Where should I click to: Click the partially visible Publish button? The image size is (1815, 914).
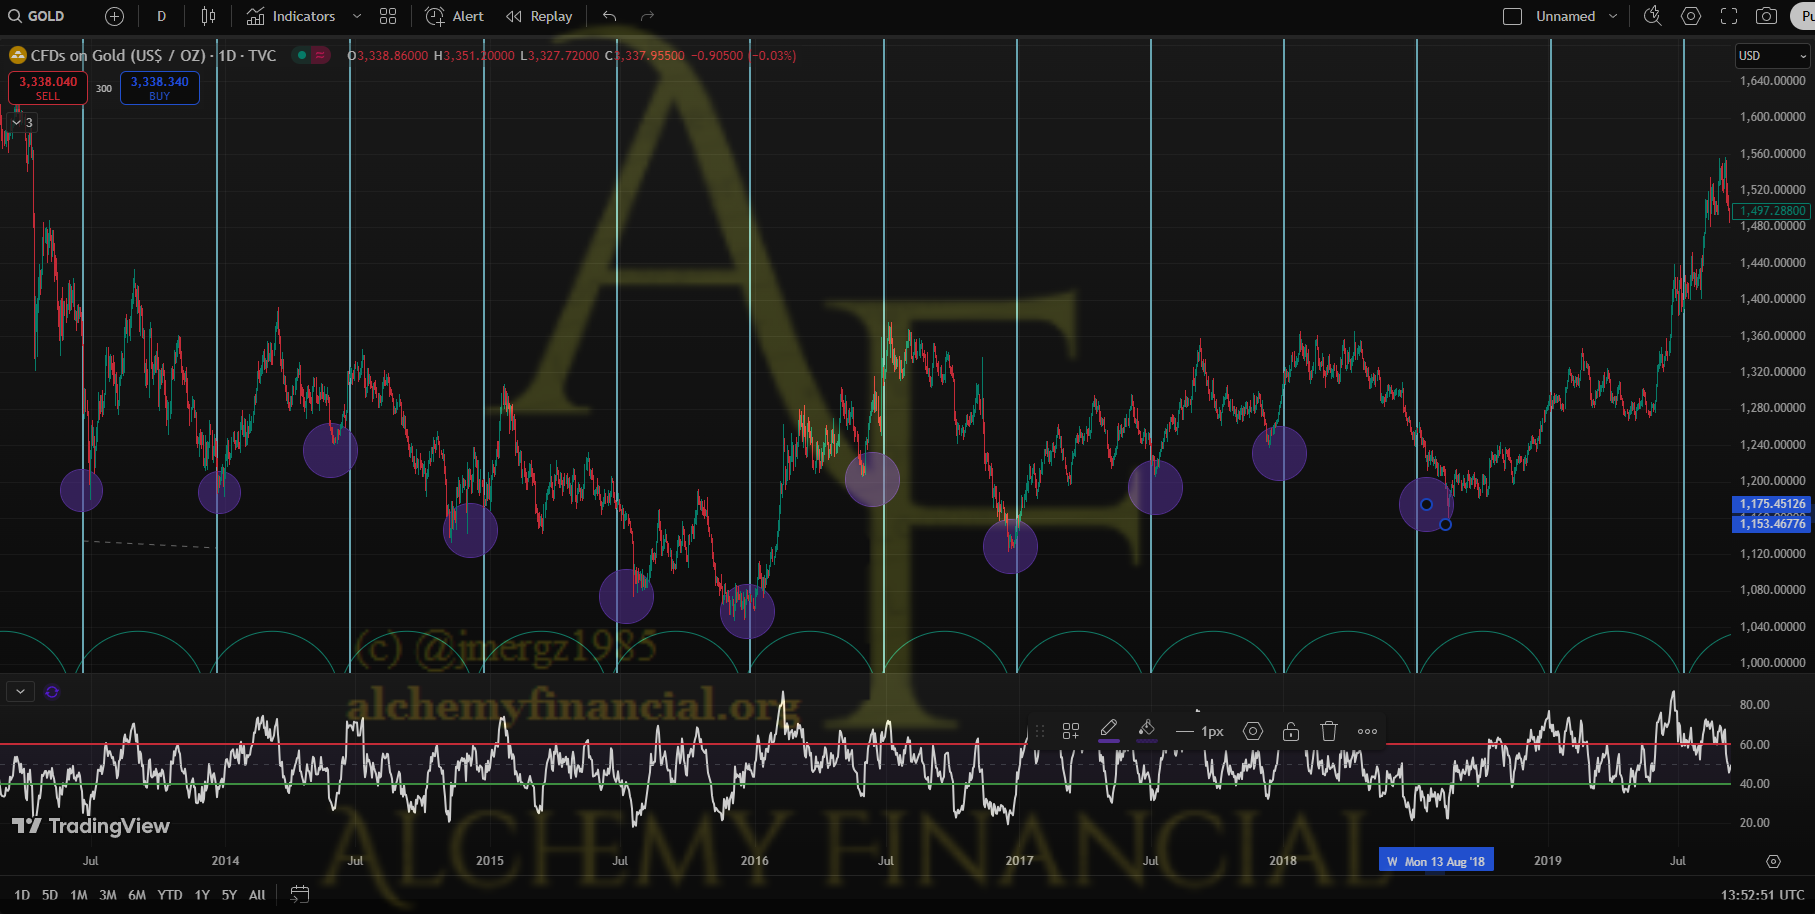coord(1803,16)
